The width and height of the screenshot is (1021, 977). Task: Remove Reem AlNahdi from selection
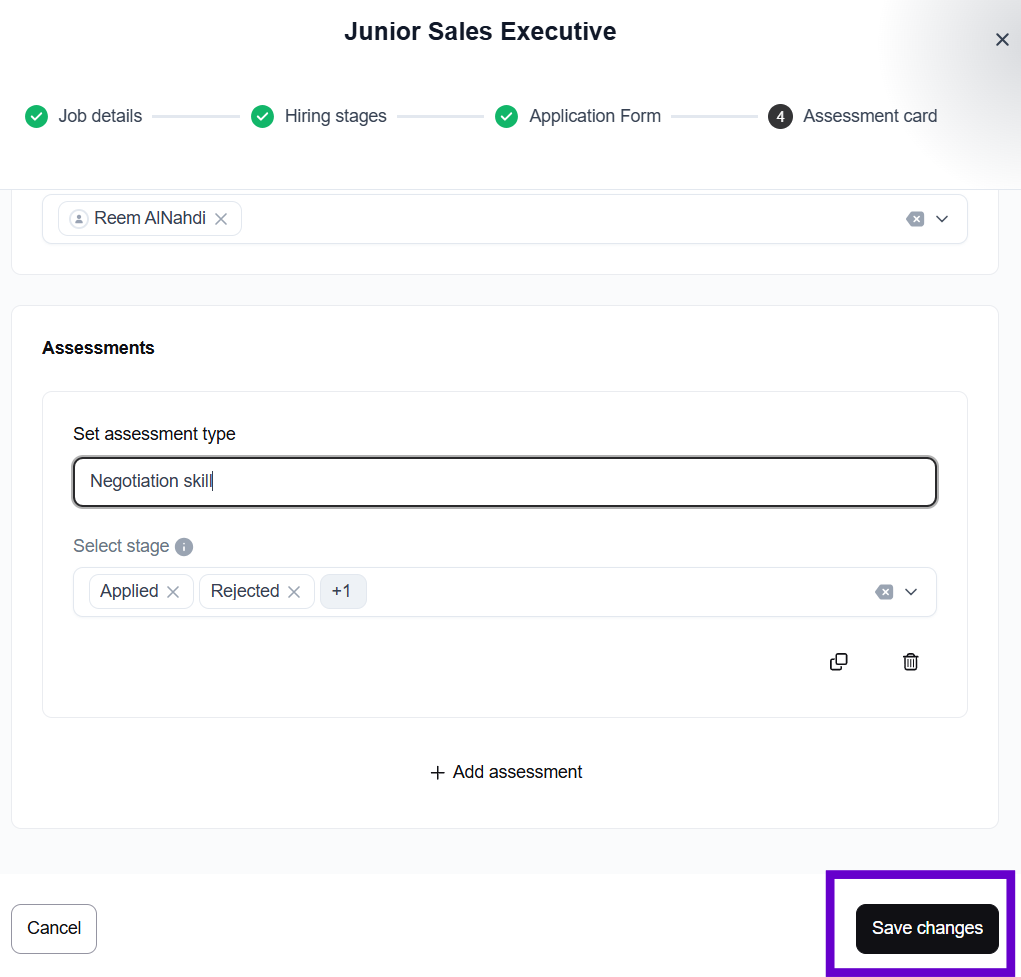click(221, 219)
